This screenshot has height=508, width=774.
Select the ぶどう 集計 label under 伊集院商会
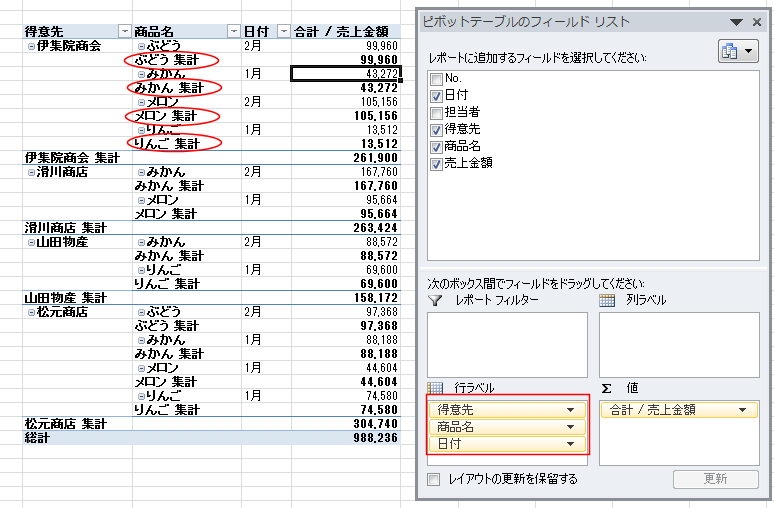(x=166, y=60)
